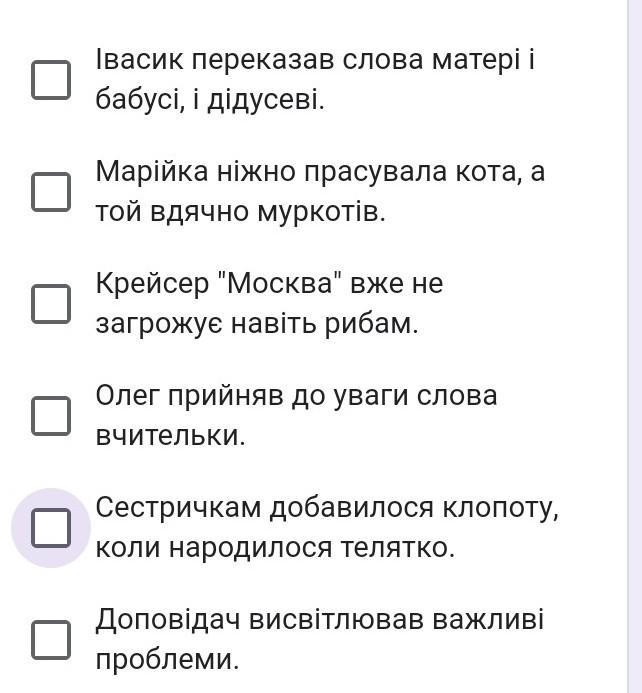The height and width of the screenshot is (693, 642).
Task: Click the word "Крейсер"
Action: point(150,283)
